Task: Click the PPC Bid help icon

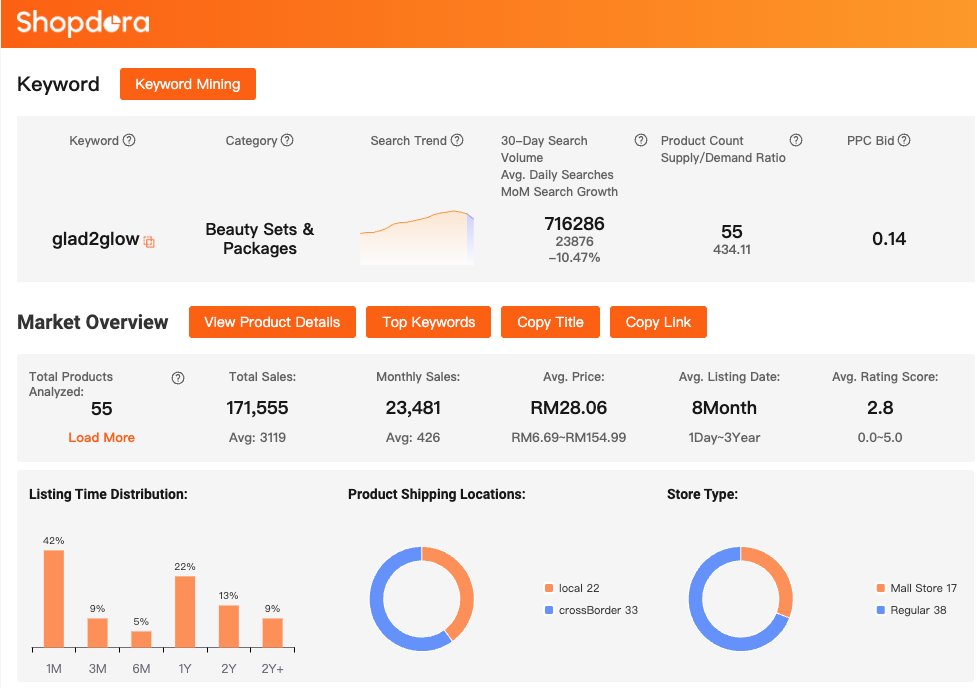Action: [x=904, y=141]
